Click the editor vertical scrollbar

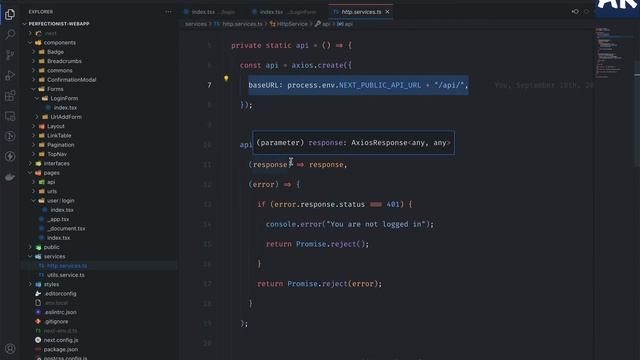coord(637,113)
